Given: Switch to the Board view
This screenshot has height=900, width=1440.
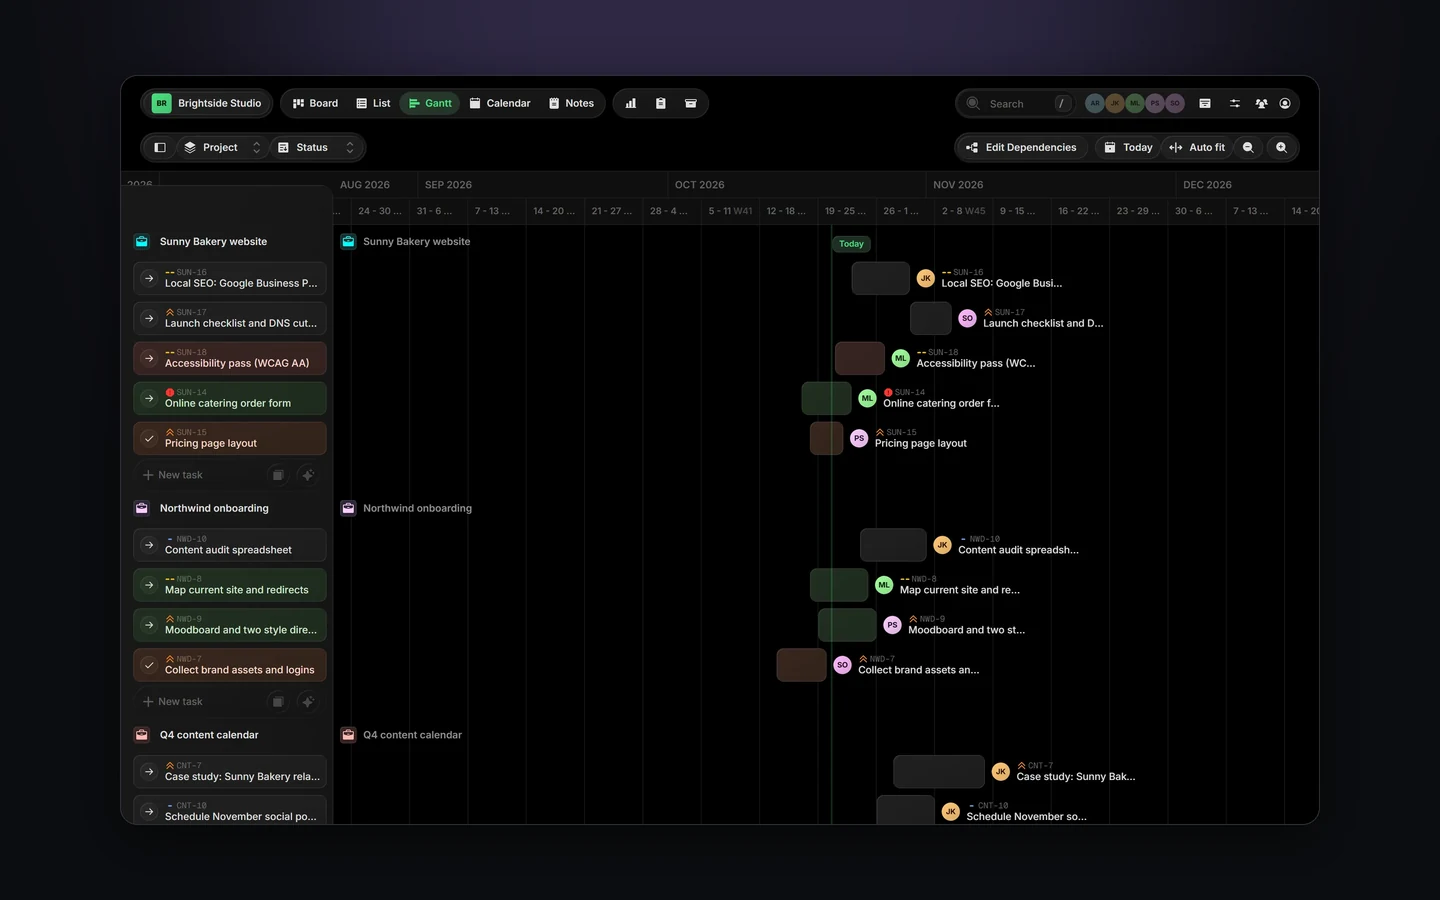Looking at the screenshot, I should 315,103.
